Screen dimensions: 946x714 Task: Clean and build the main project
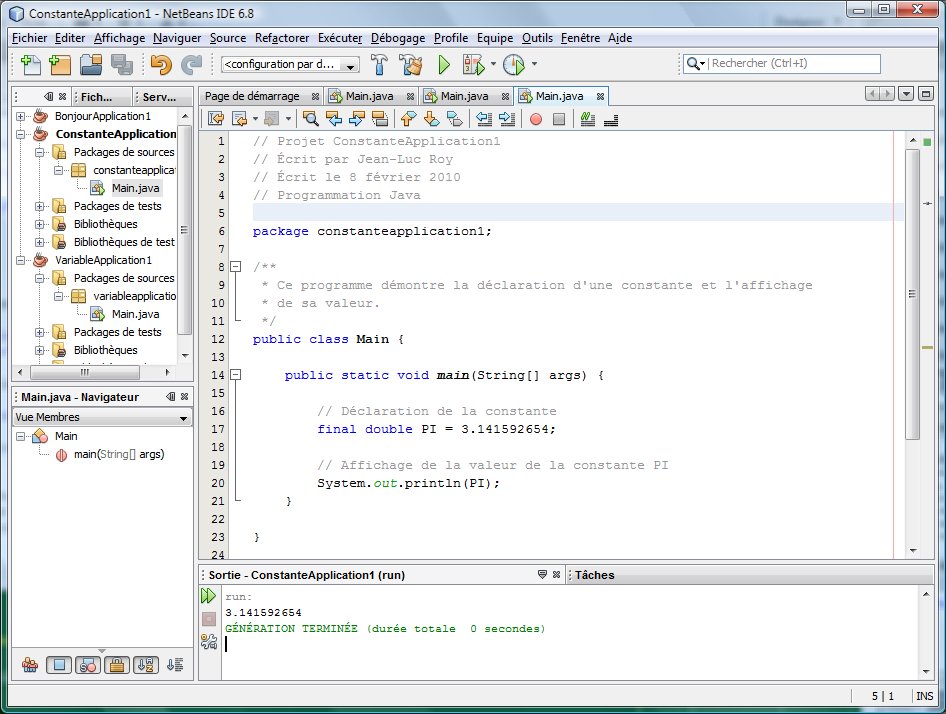tap(411, 64)
